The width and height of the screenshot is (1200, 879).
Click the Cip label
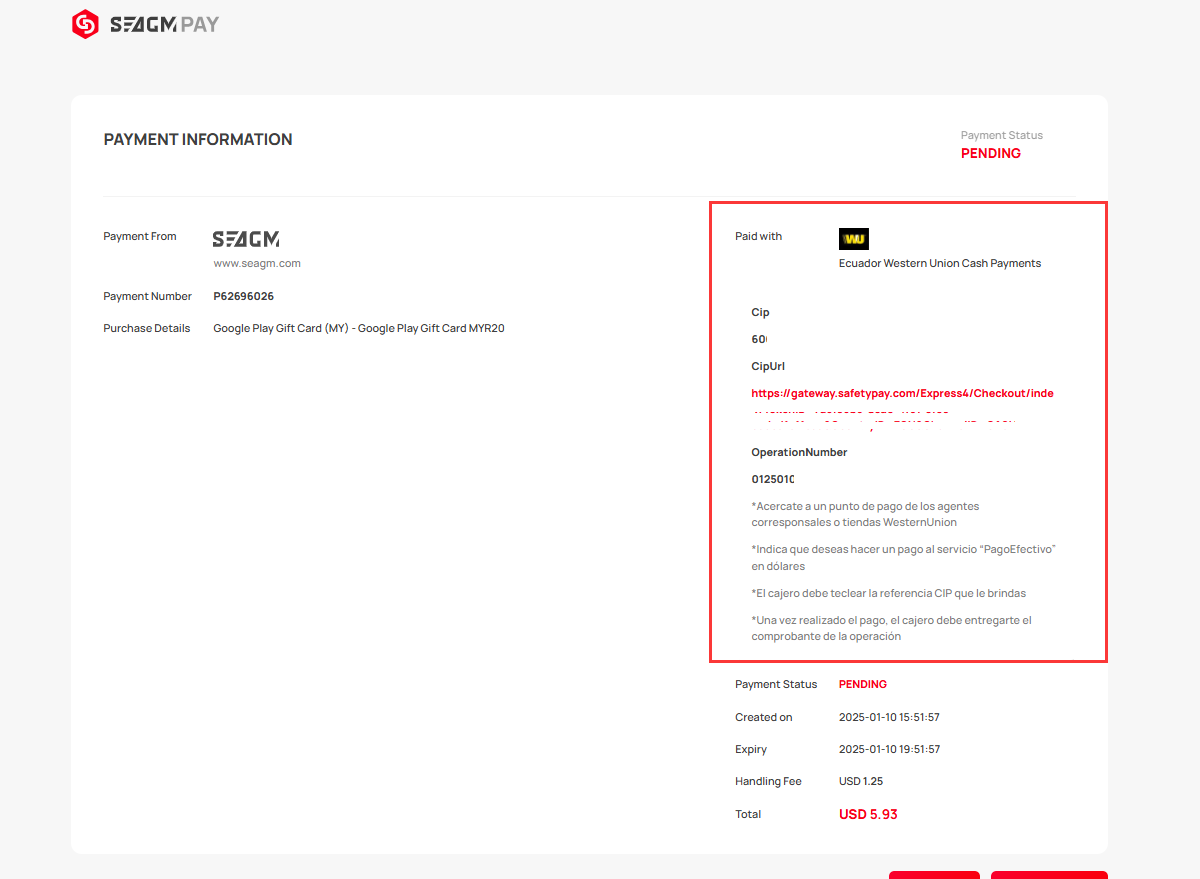[761, 313]
